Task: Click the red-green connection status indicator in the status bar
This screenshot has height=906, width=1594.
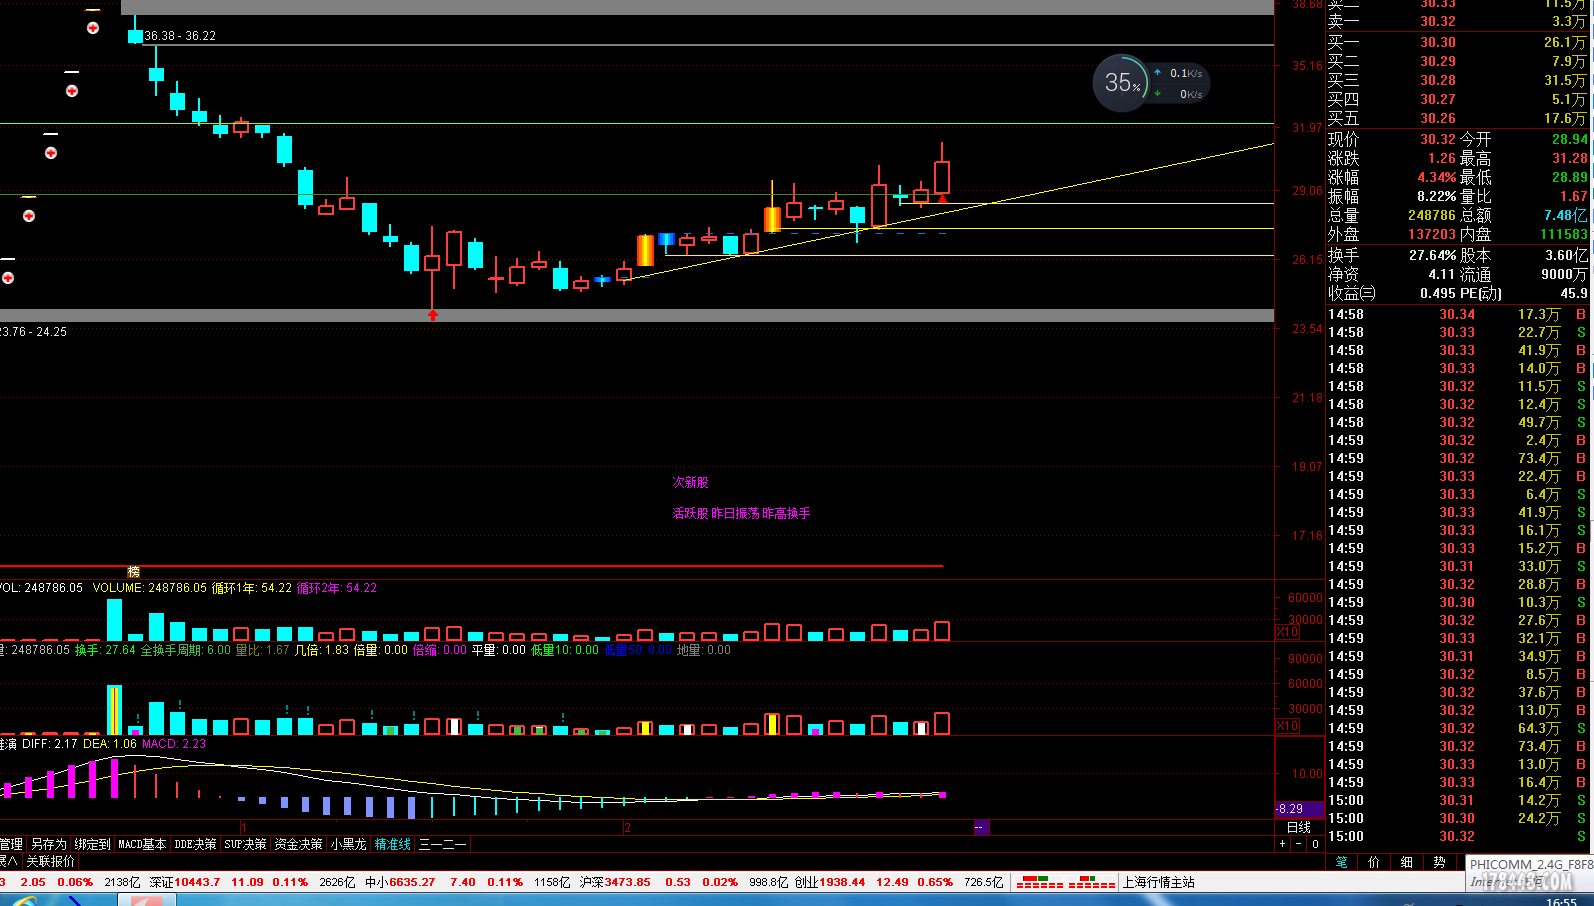Action: click(x=1065, y=882)
